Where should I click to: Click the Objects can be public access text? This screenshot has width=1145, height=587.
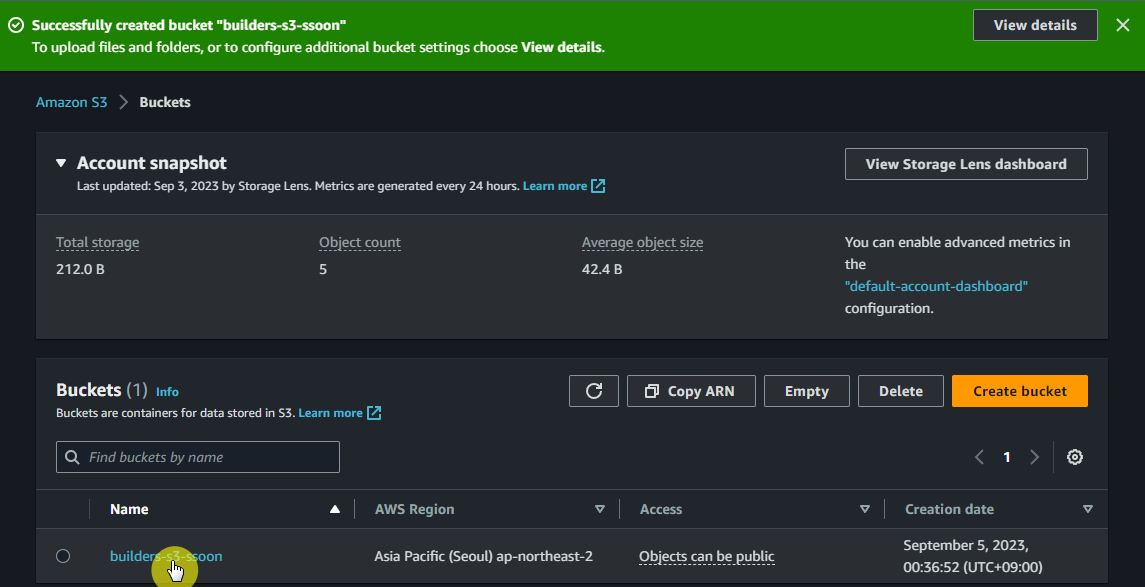pyautogui.click(x=707, y=557)
